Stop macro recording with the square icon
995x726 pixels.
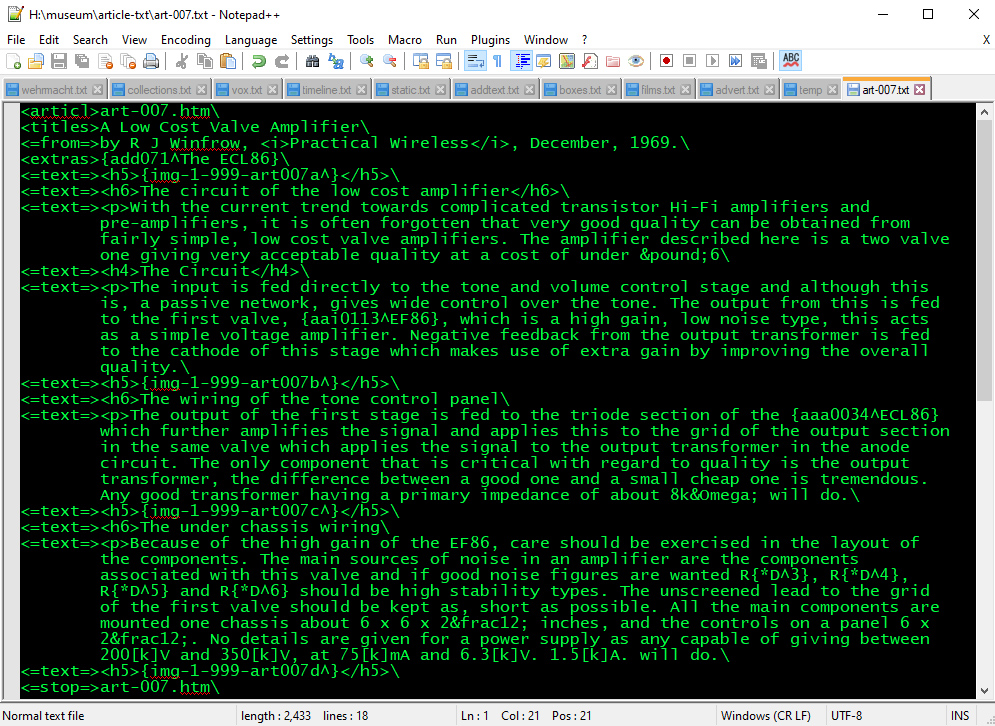[x=689, y=61]
